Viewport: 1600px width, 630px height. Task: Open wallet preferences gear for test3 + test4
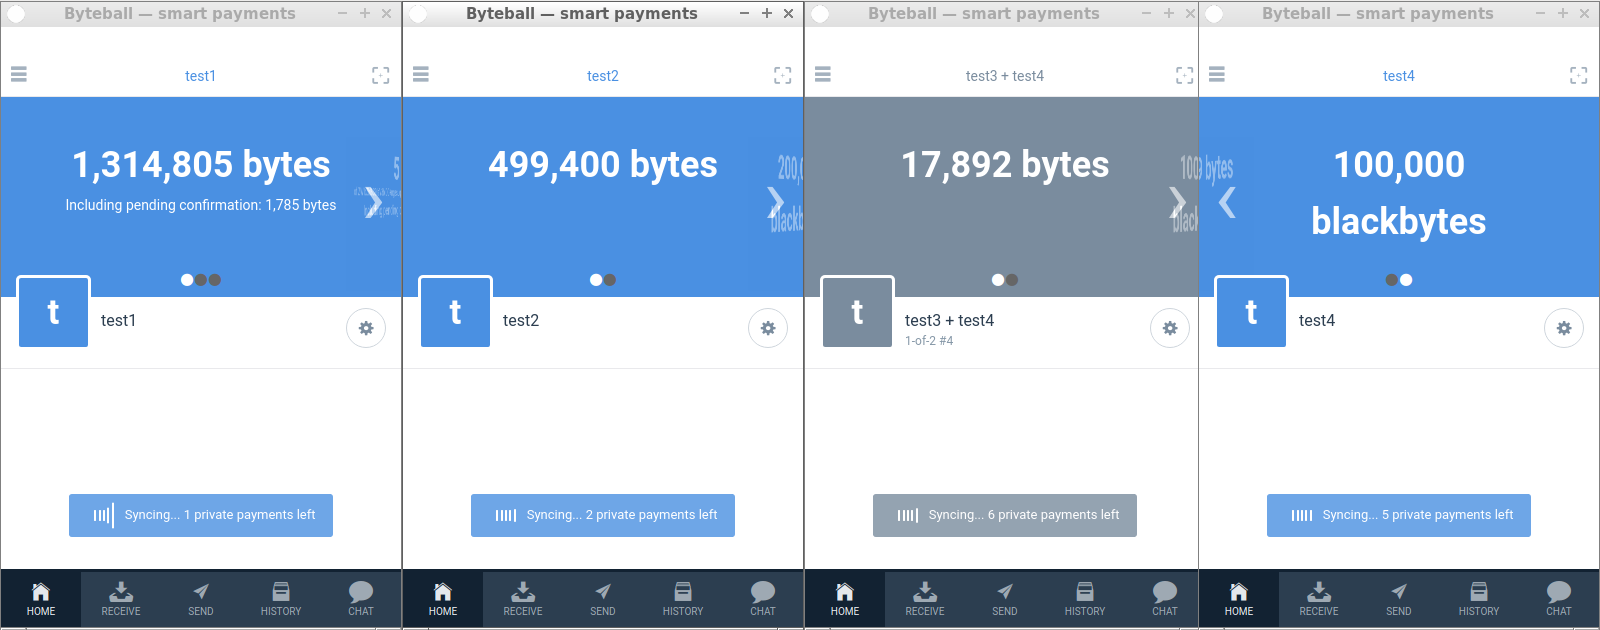pyautogui.click(x=1170, y=328)
